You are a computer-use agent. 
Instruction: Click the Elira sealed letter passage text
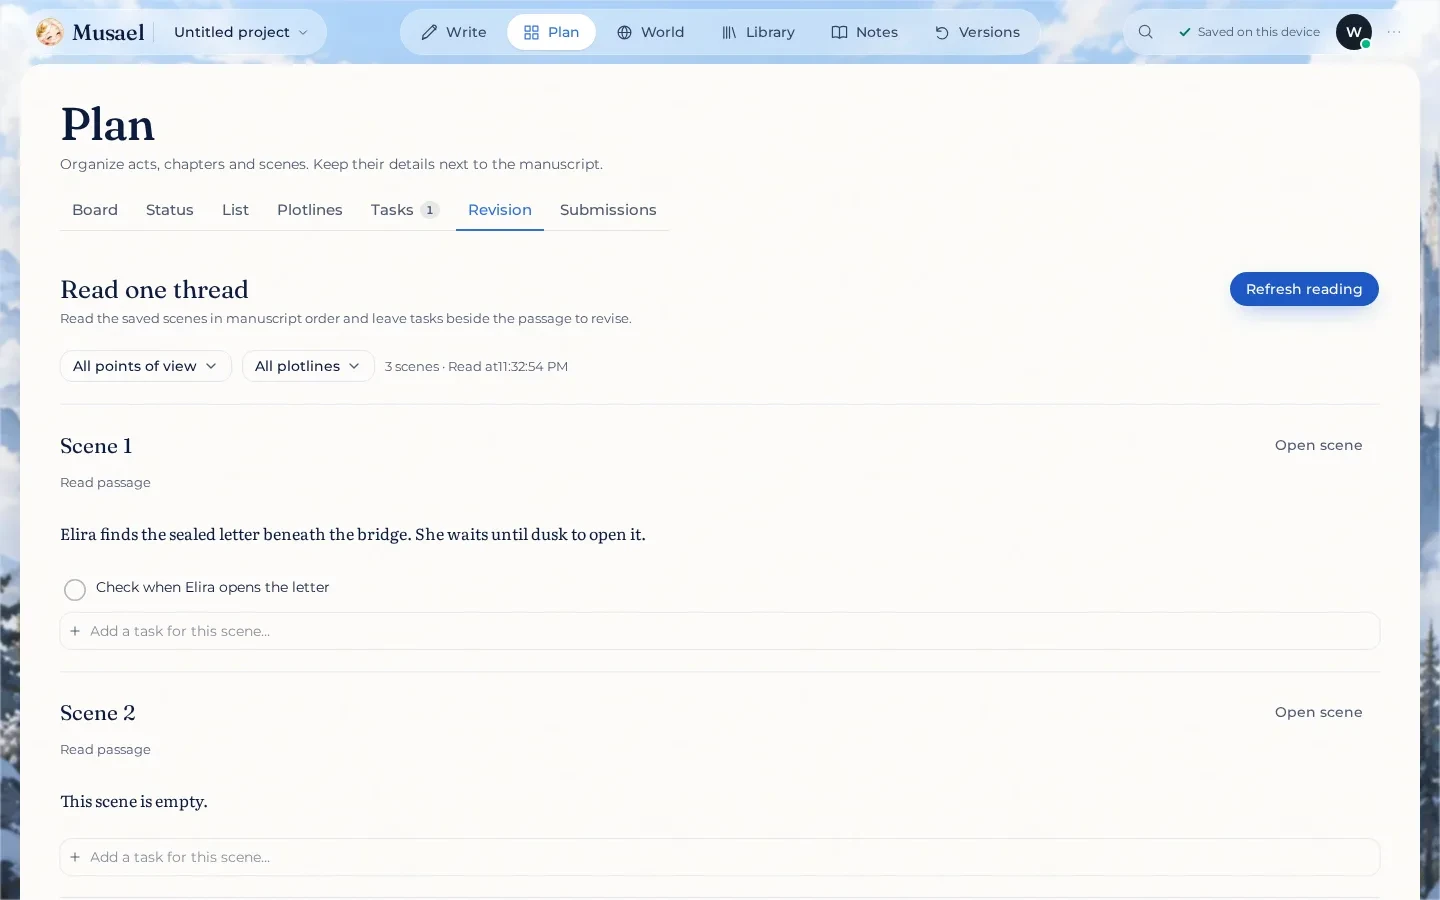coord(353,534)
